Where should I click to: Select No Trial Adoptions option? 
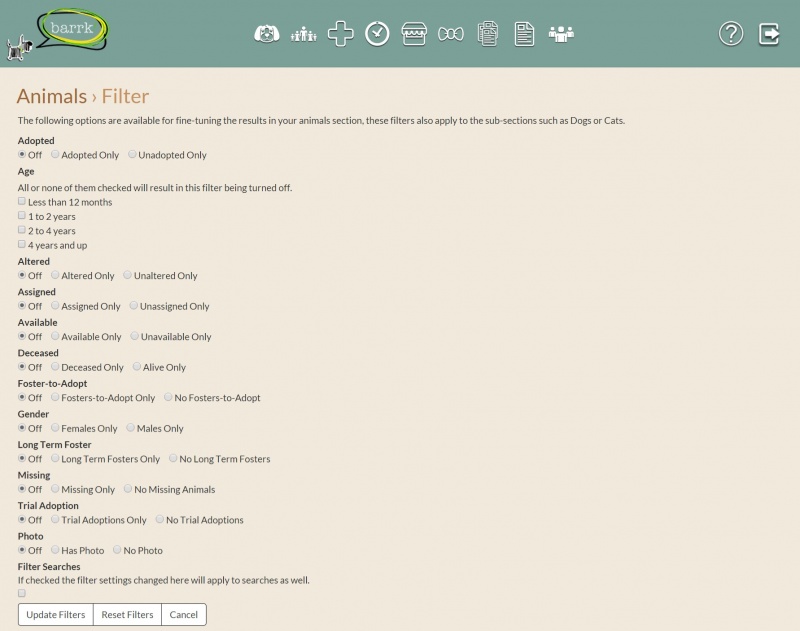point(160,519)
